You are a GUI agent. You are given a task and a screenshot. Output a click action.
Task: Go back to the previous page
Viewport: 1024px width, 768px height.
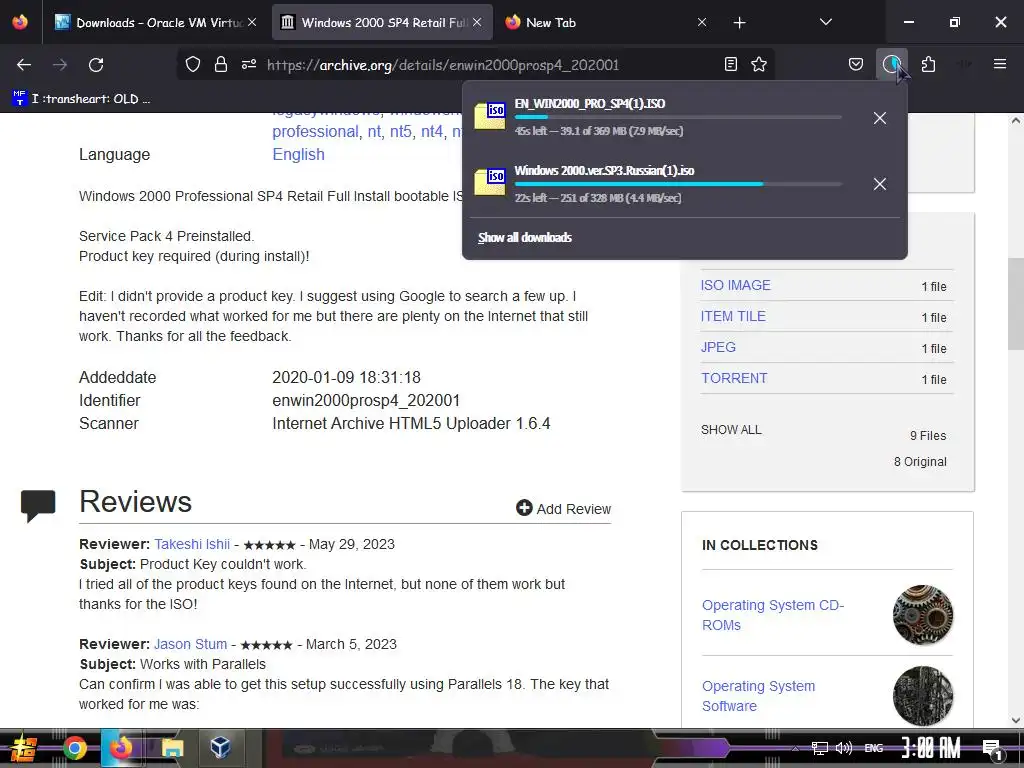click(x=24, y=65)
